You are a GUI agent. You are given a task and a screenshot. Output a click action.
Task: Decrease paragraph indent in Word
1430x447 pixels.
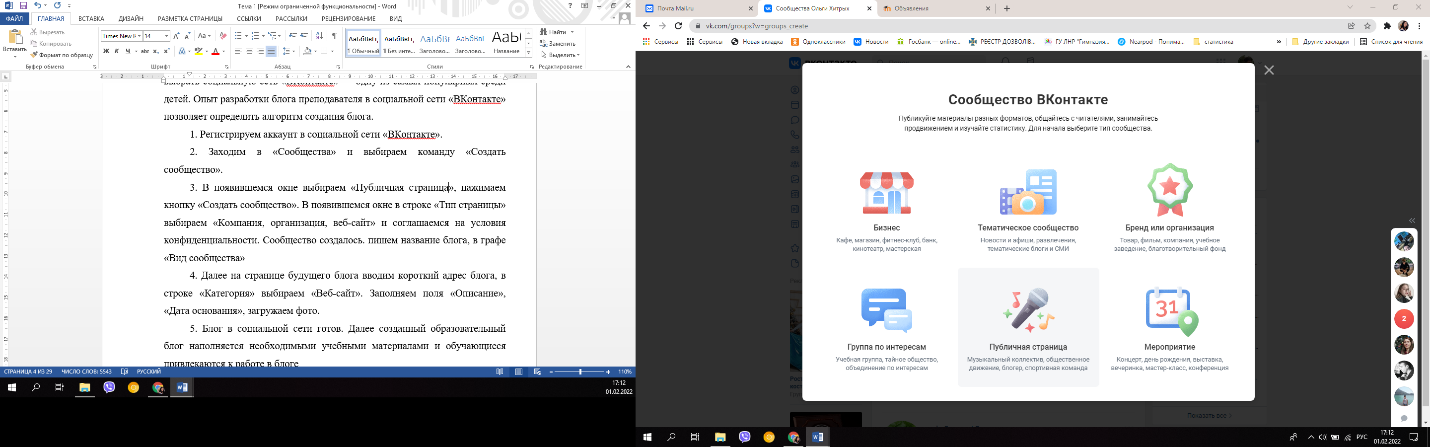click(292, 36)
